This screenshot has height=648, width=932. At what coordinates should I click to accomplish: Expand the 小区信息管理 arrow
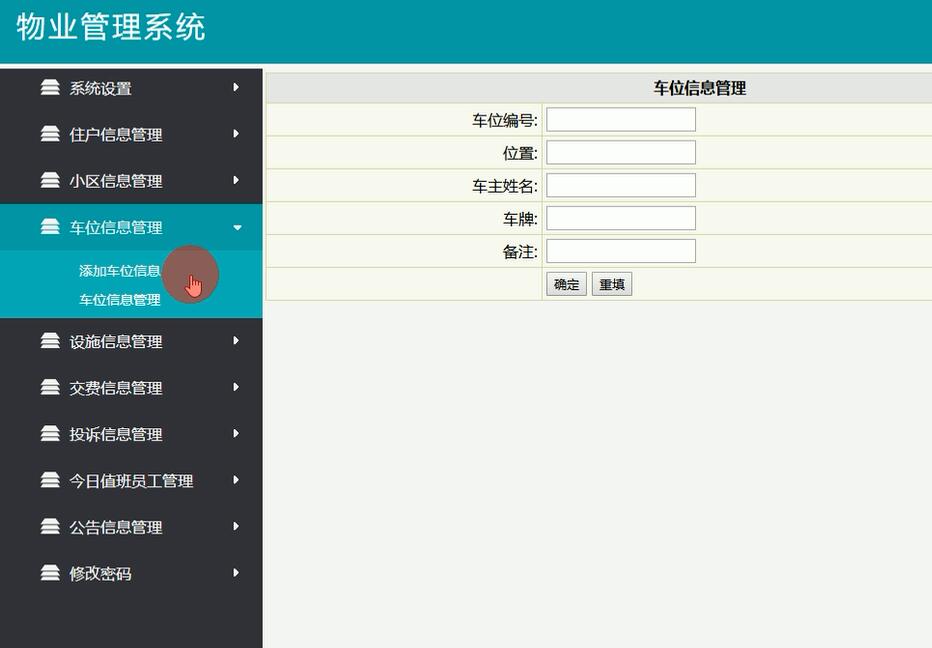(236, 180)
